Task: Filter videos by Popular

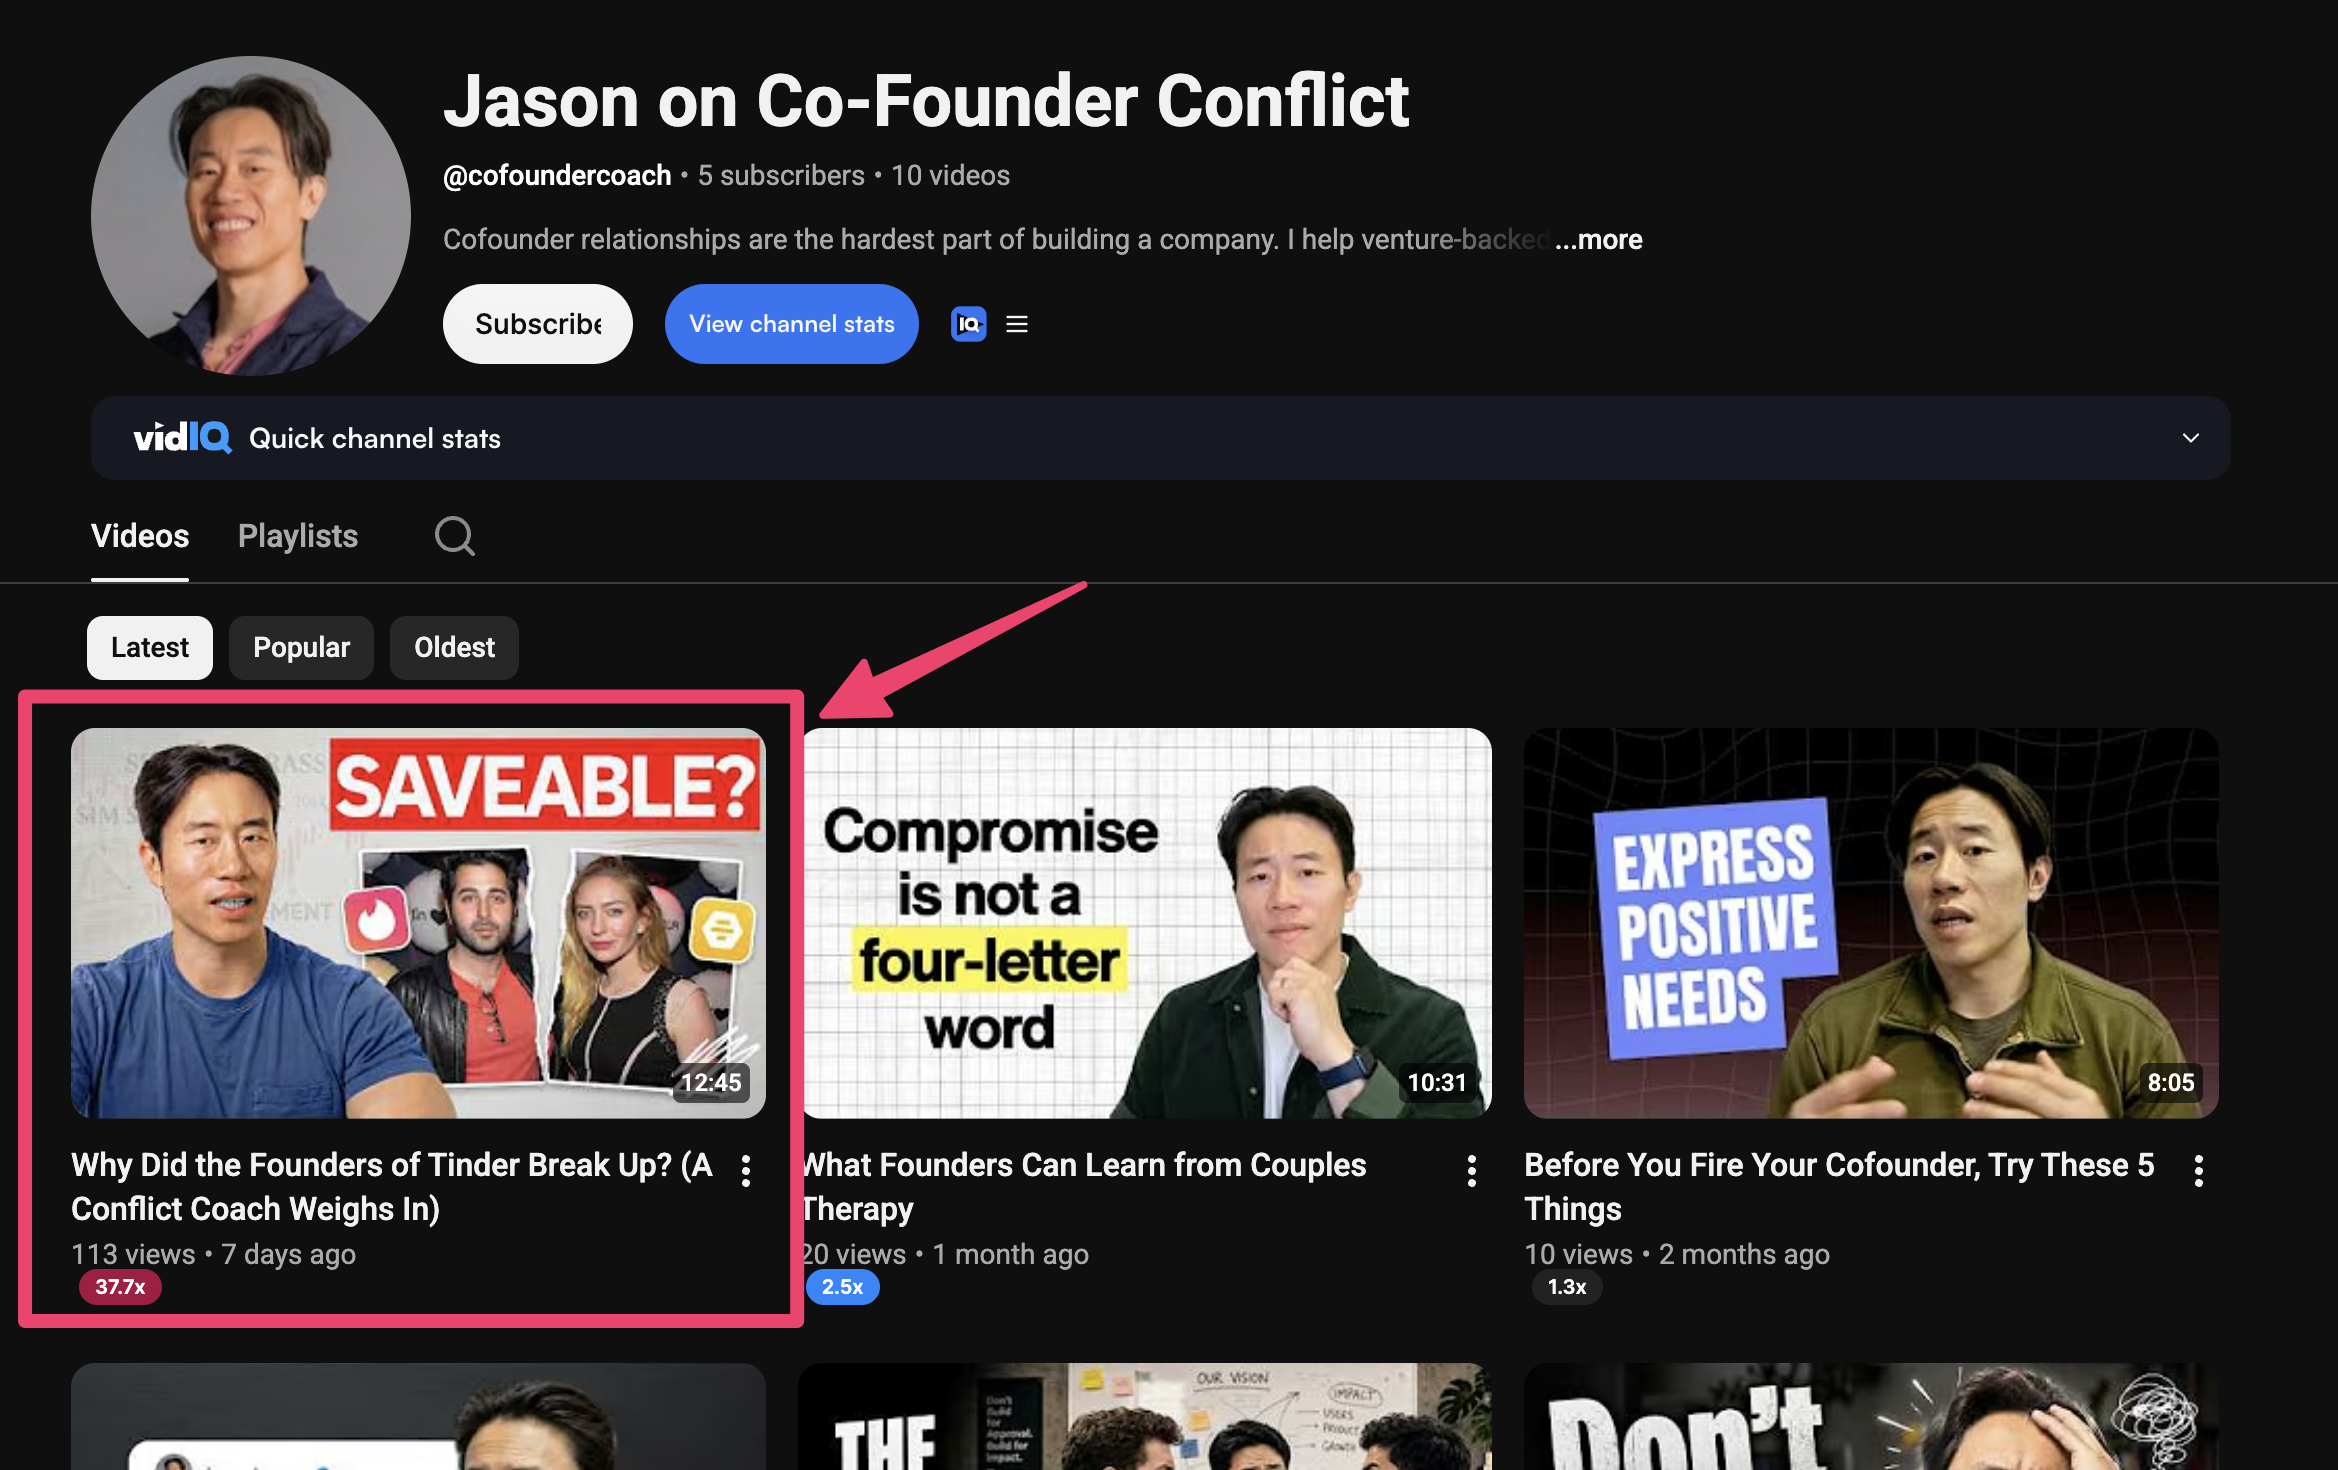Action: click(302, 648)
